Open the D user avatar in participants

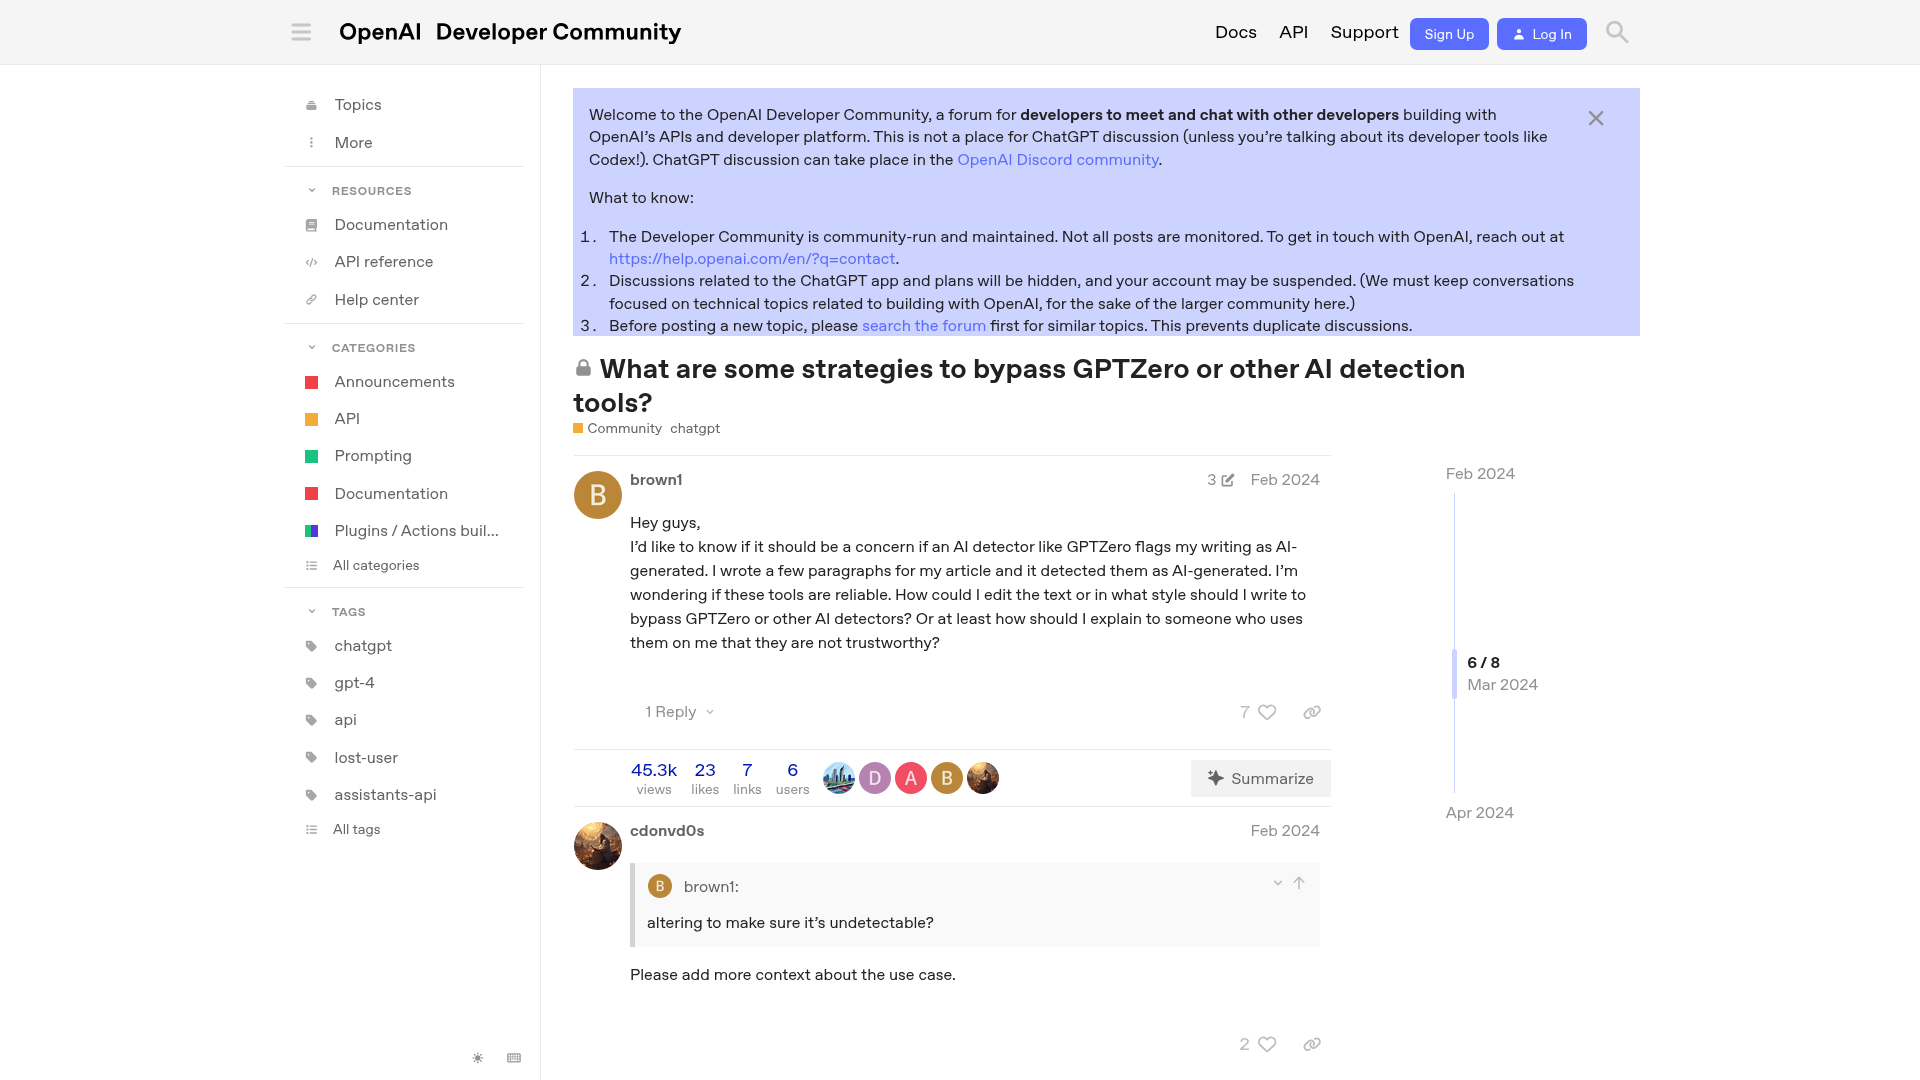click(x=875, y=778)
